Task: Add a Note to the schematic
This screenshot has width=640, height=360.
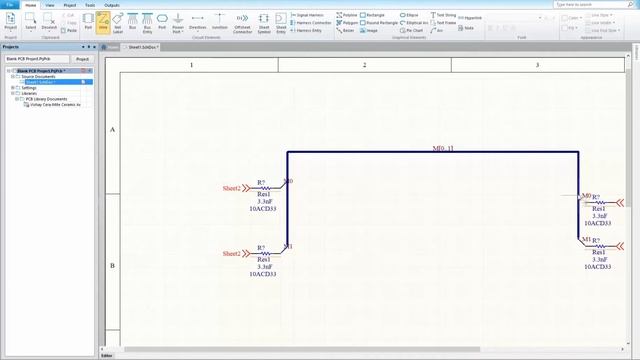Action: pyautogui.click(x=466, y=28)
